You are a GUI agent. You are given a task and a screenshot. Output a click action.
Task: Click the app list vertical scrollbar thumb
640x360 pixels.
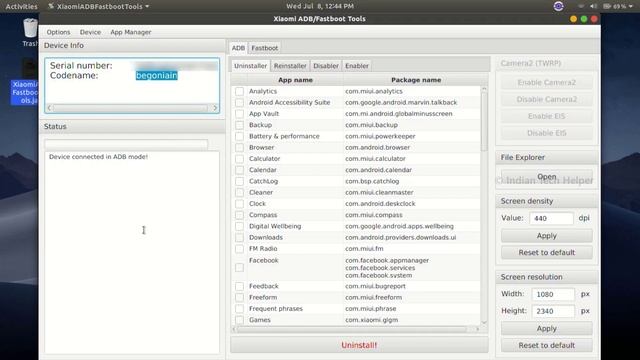(484, 122)
